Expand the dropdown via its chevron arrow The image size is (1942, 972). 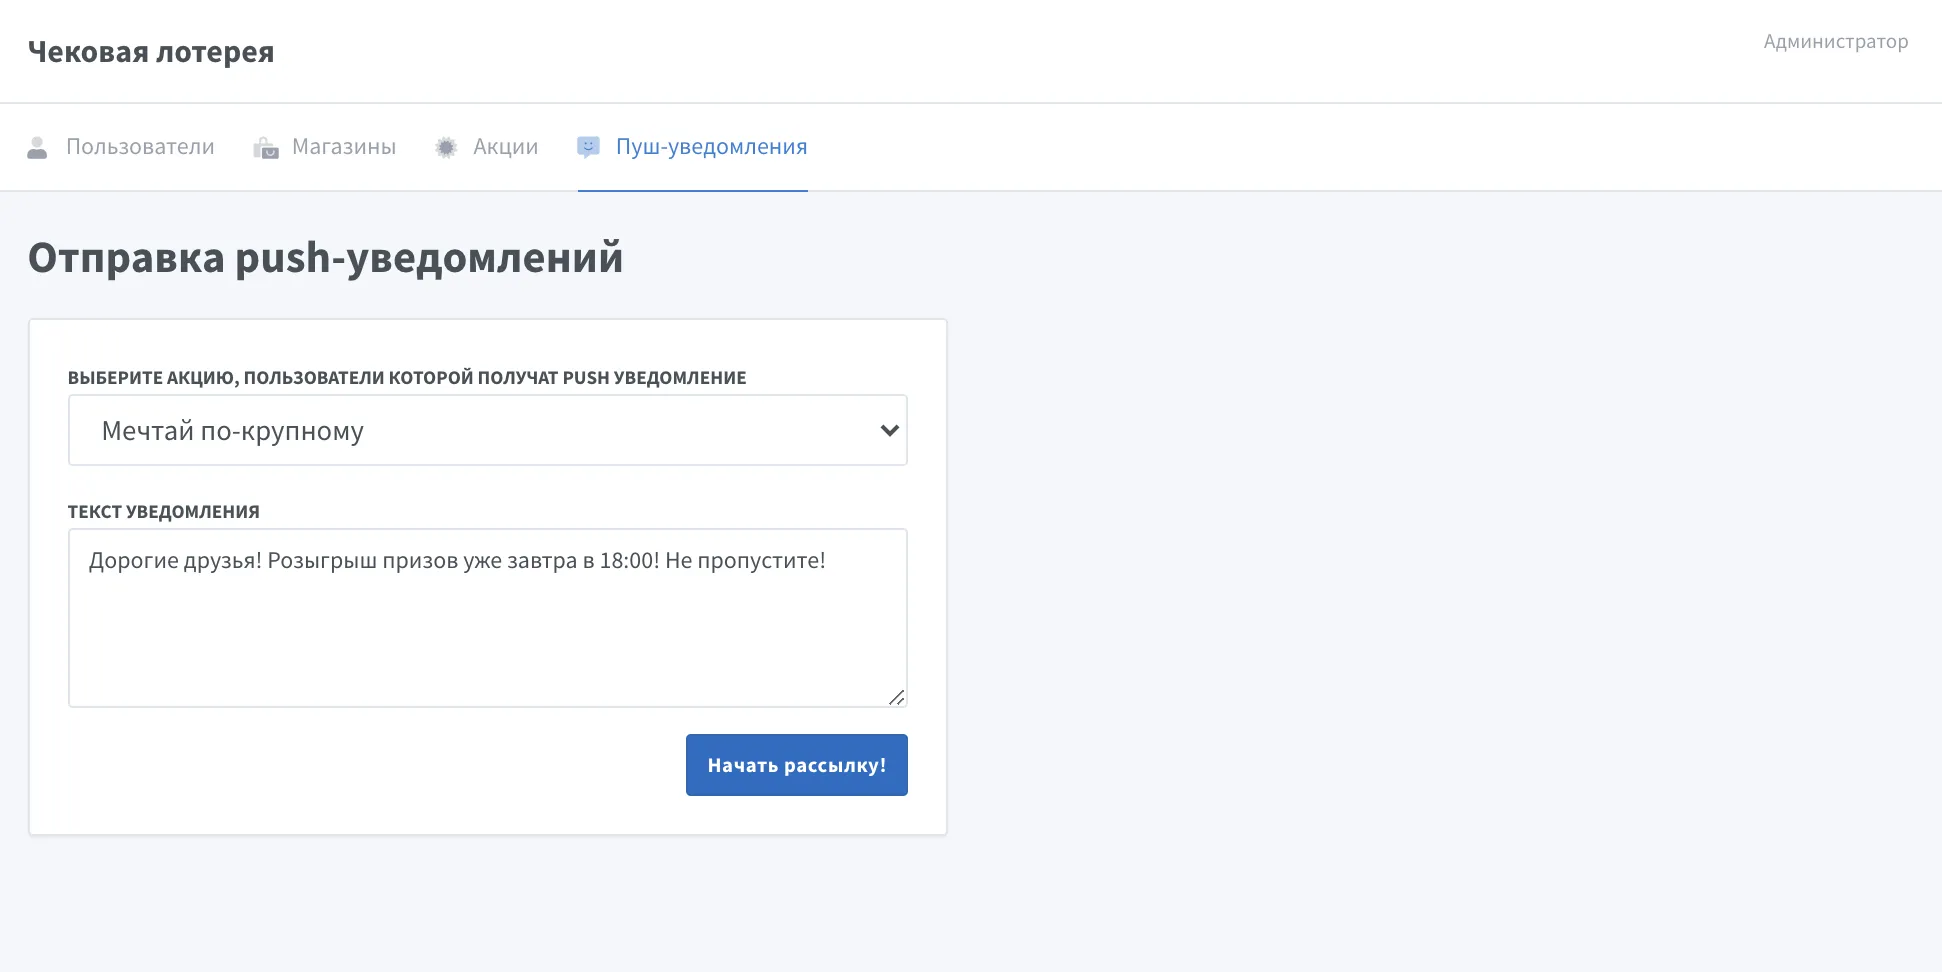(x=889, y=431)
